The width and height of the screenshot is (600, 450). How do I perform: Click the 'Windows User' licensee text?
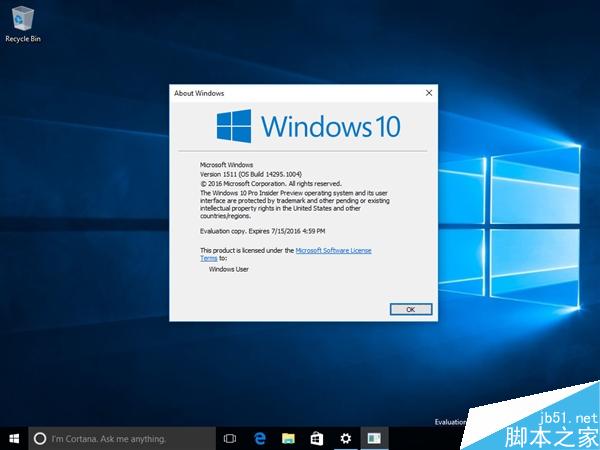pos(228,269)
